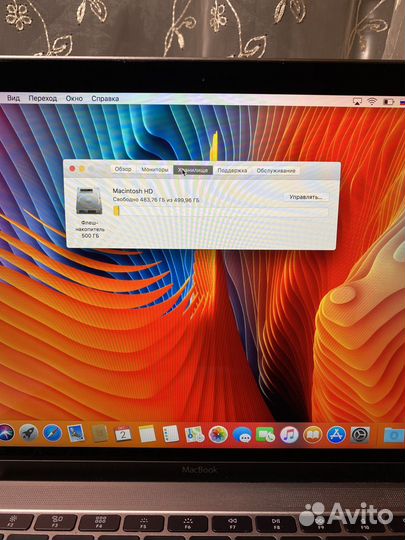Open the Mail stamp icon in Dock
The height and width of the screenshot is (540, 405).
(x=76, y=433)
